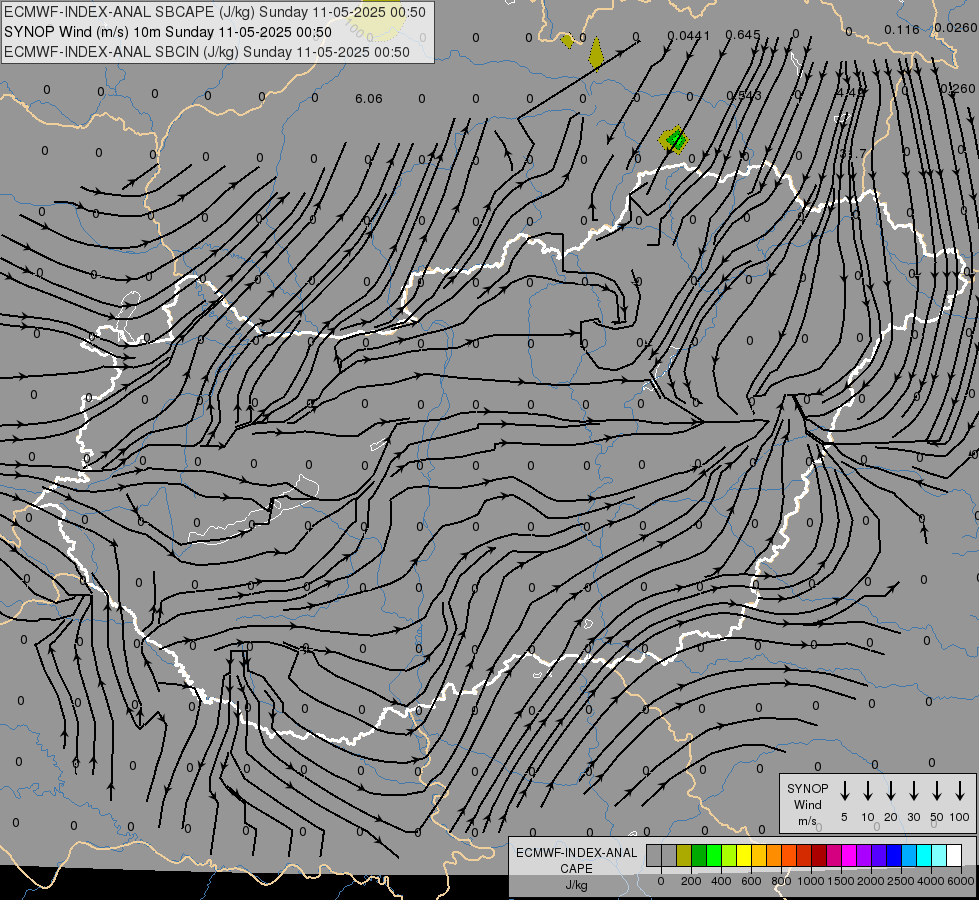Image resolution: width=979 pixels, height=900 pixels.
Task: Pick the pure yellow CAPE legend swatch
Action: 744,856
